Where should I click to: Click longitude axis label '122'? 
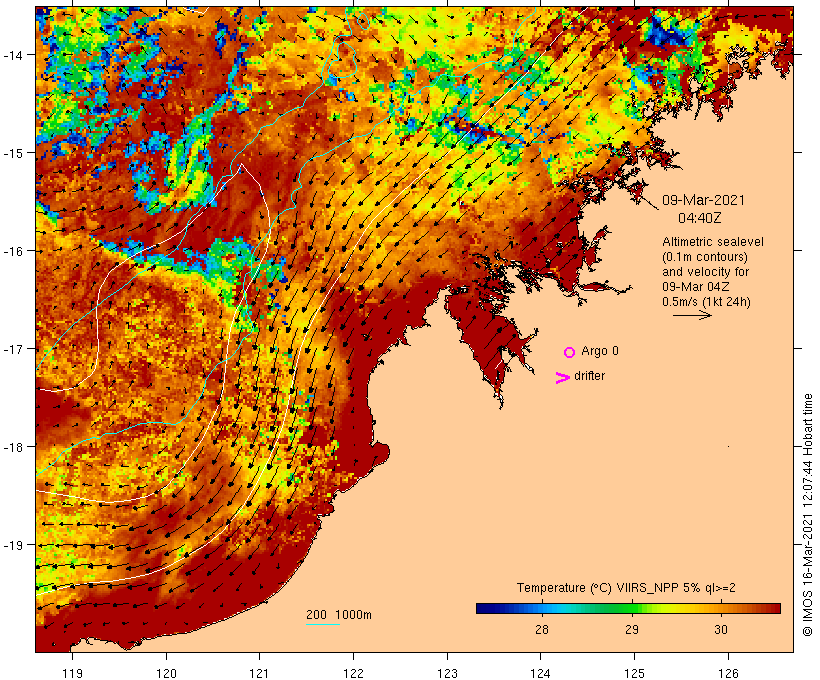coord(354,673)
